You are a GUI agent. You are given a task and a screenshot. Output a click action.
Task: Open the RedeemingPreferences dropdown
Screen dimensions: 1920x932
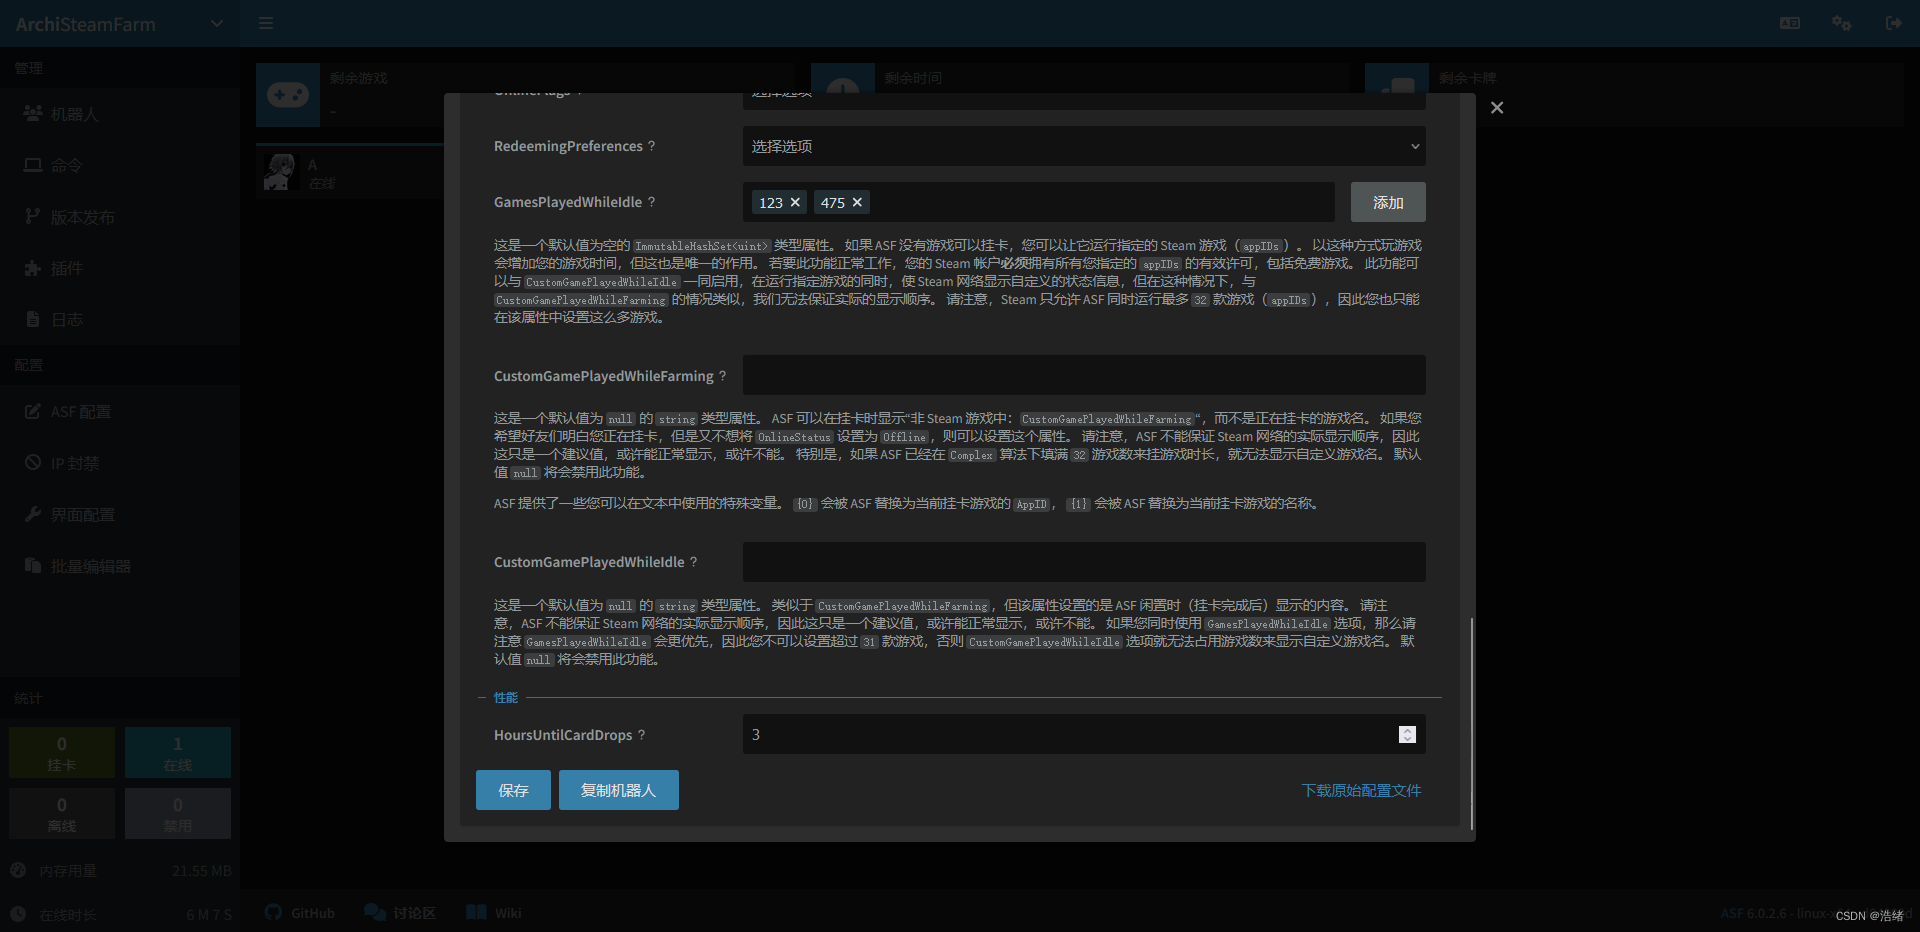[x=1083, y=146]
